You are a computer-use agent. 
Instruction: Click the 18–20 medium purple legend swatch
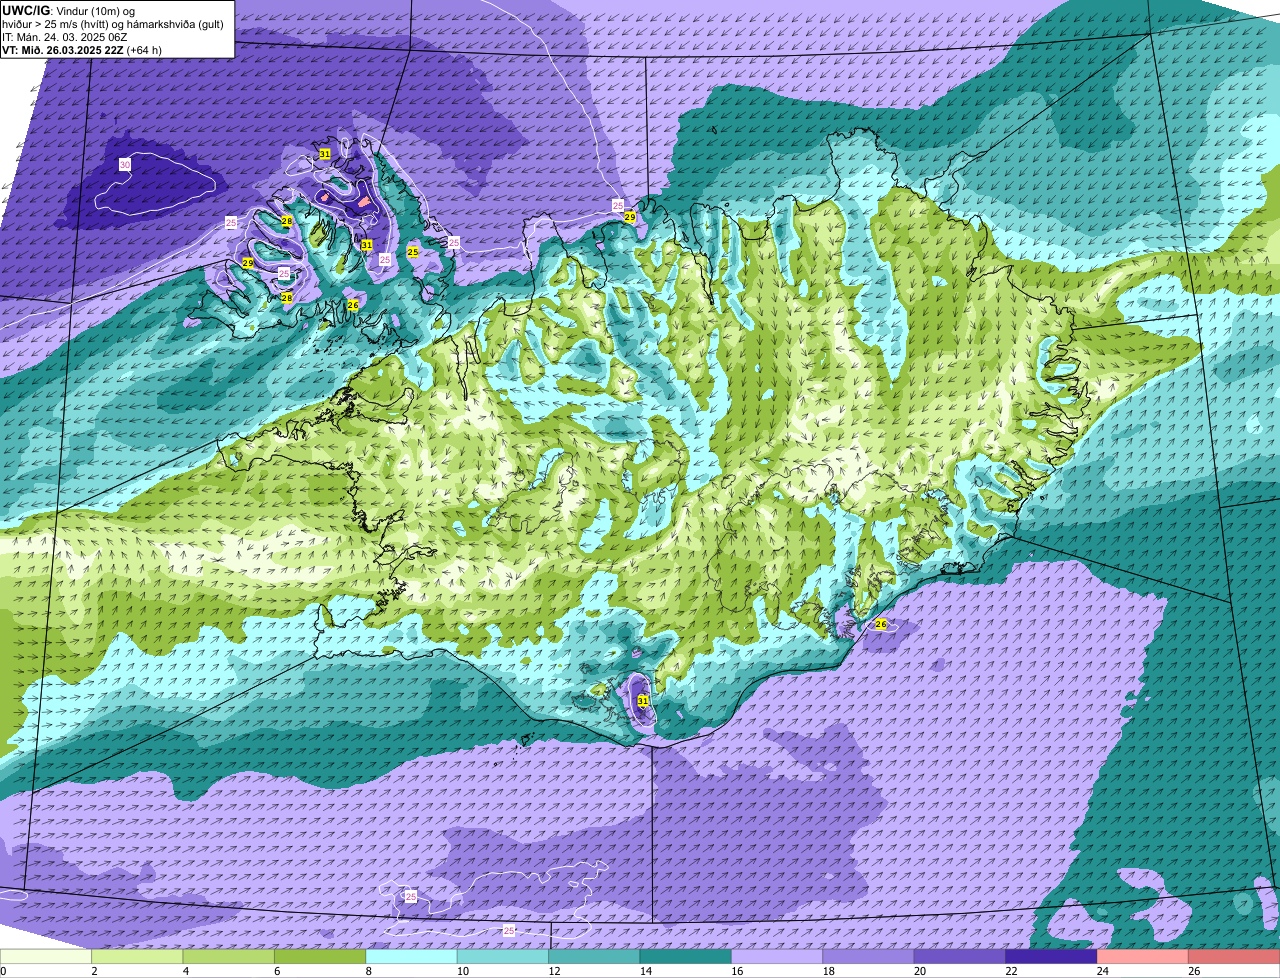[869, 957]
